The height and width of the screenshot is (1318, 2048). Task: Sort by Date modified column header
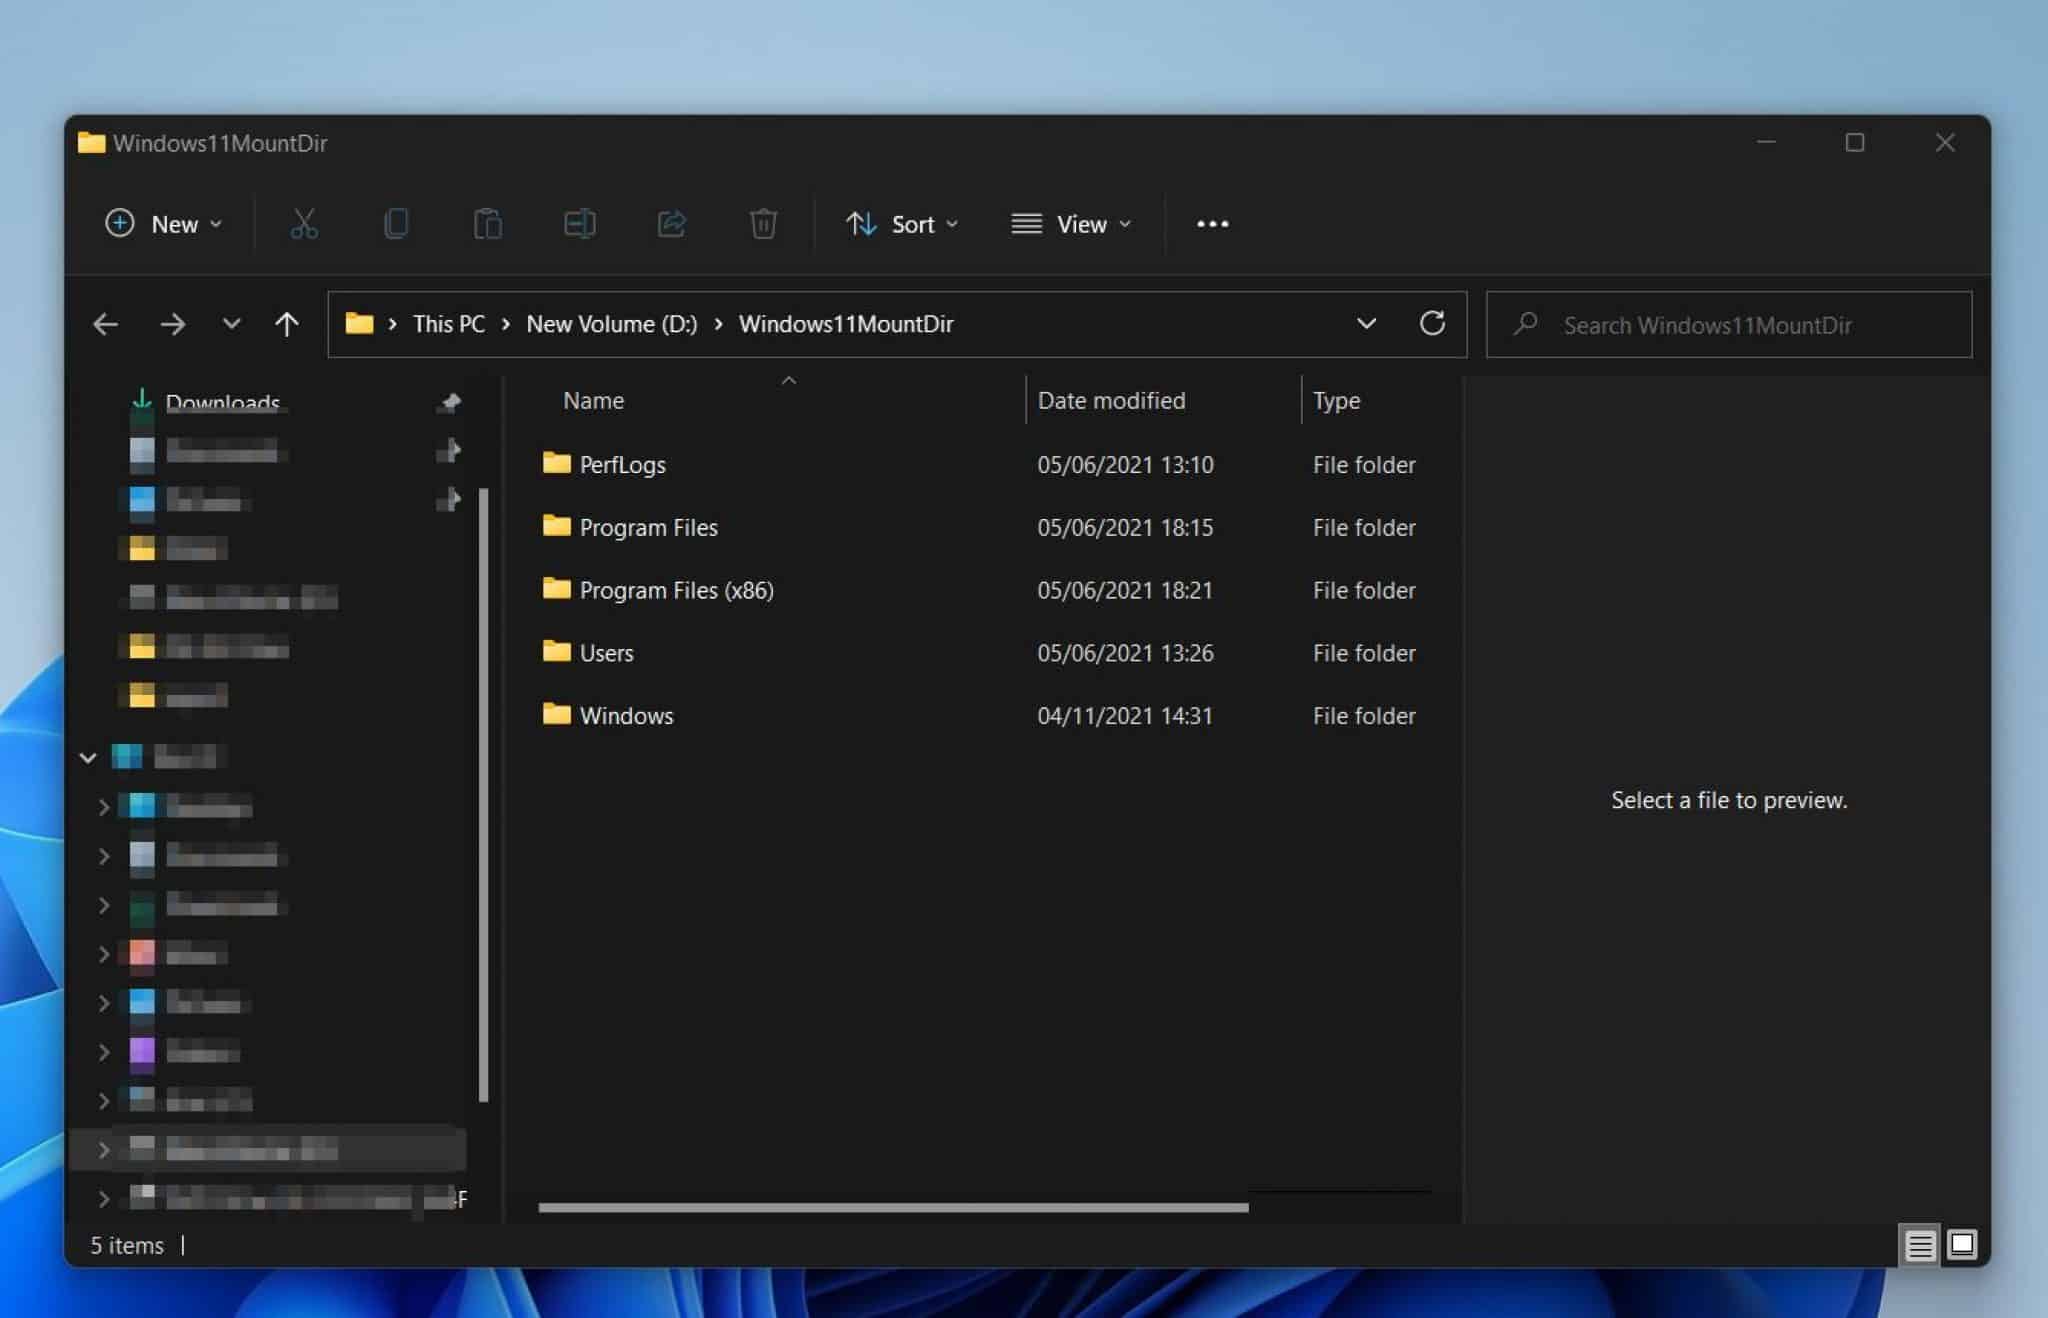[1111, 401]
